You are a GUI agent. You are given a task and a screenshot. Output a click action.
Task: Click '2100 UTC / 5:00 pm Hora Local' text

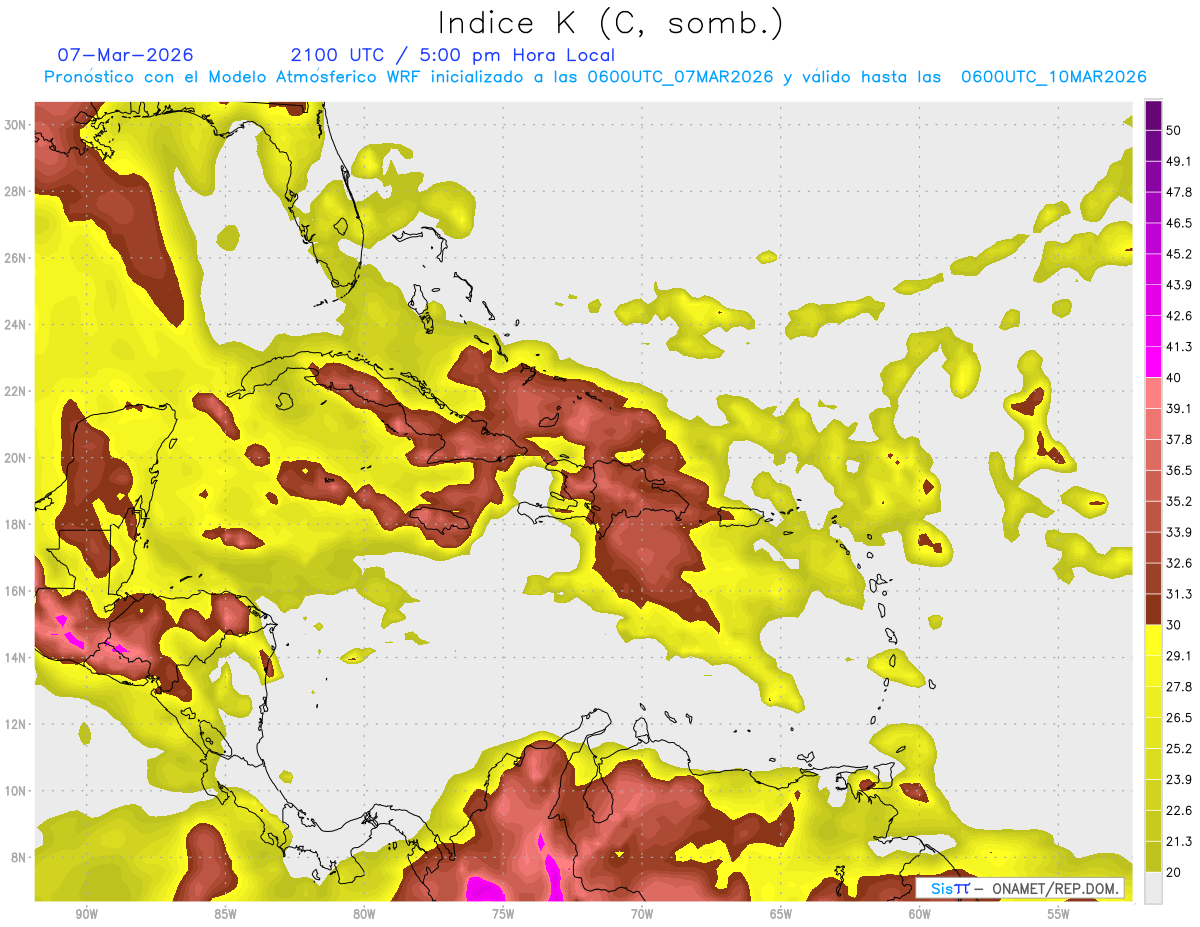(x=453, y=55)
